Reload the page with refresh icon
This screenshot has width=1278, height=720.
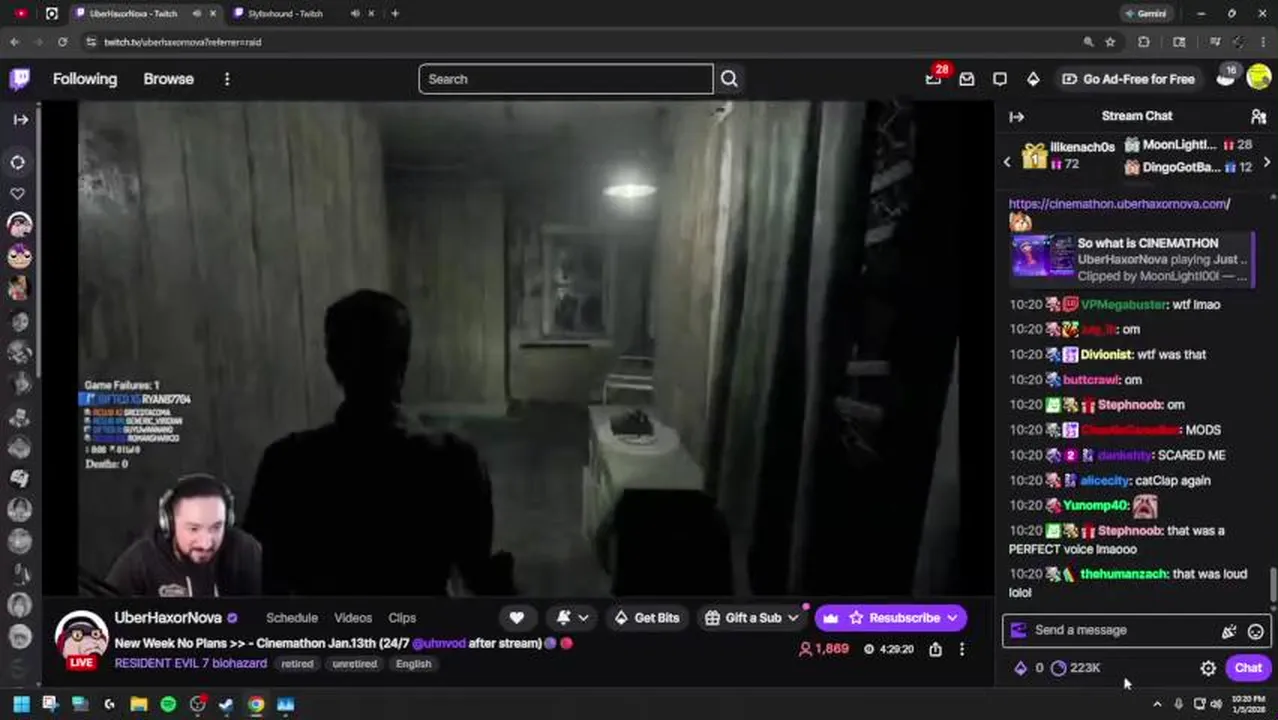(x=62, y=42)
